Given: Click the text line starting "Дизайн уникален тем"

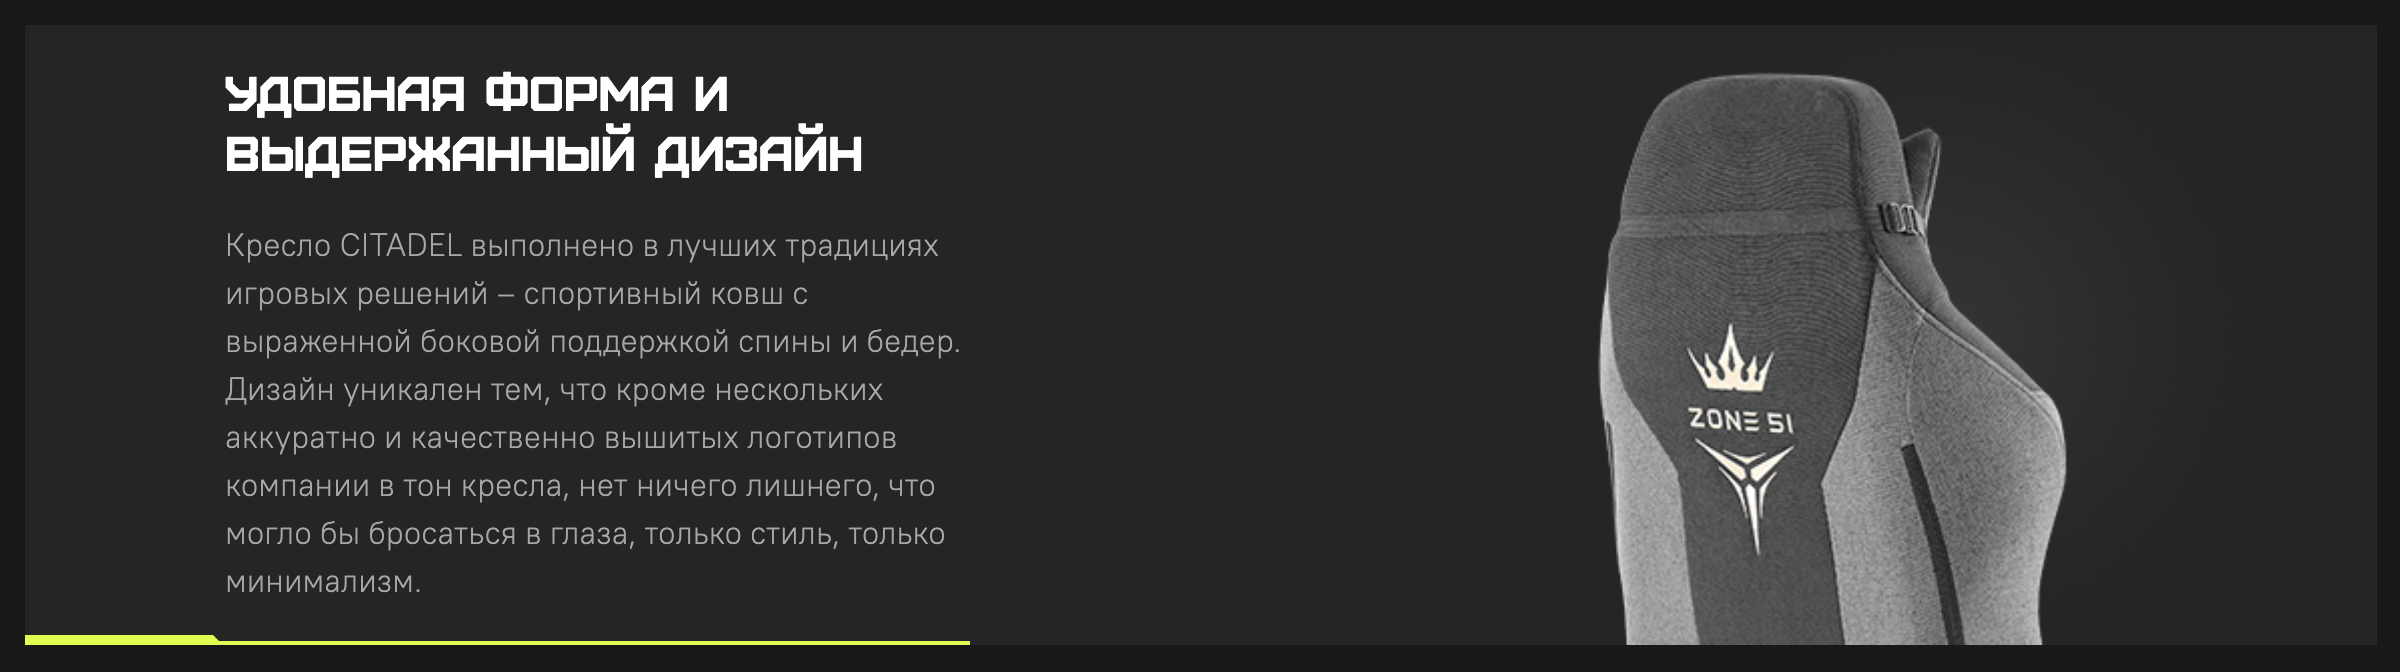Looking at the screenshot, I should click(x=554, y=390).
